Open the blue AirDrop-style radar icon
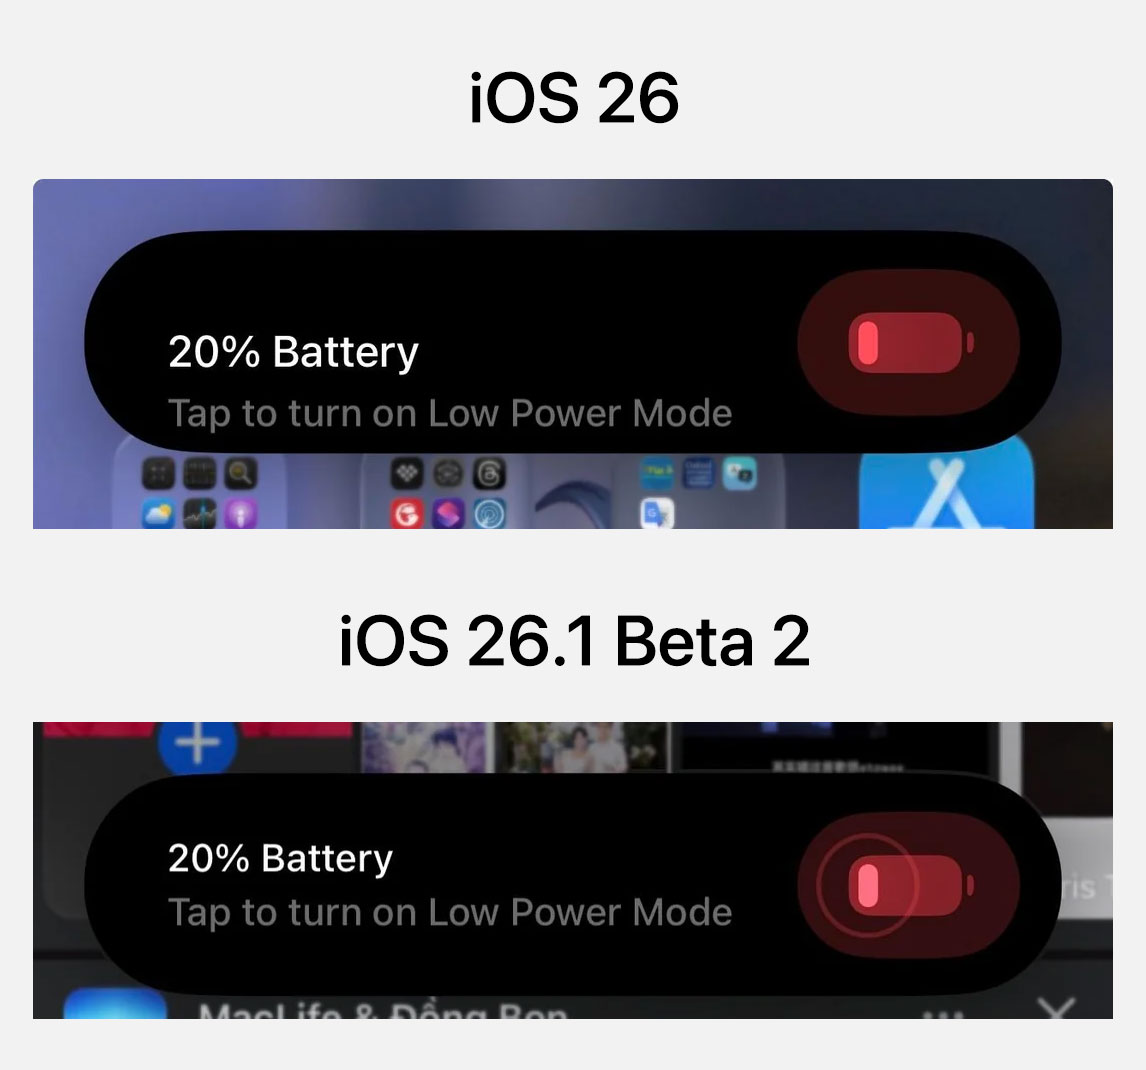1146x1070 pixels. (489, 515)
